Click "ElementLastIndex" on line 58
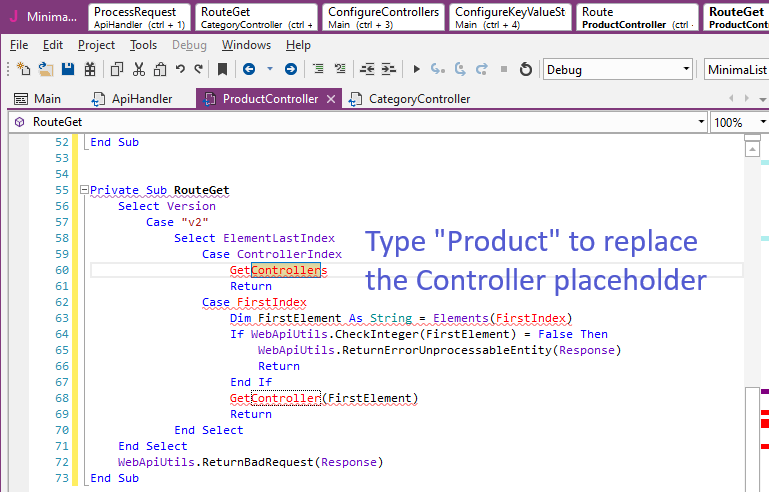 (x=279, y=238)
